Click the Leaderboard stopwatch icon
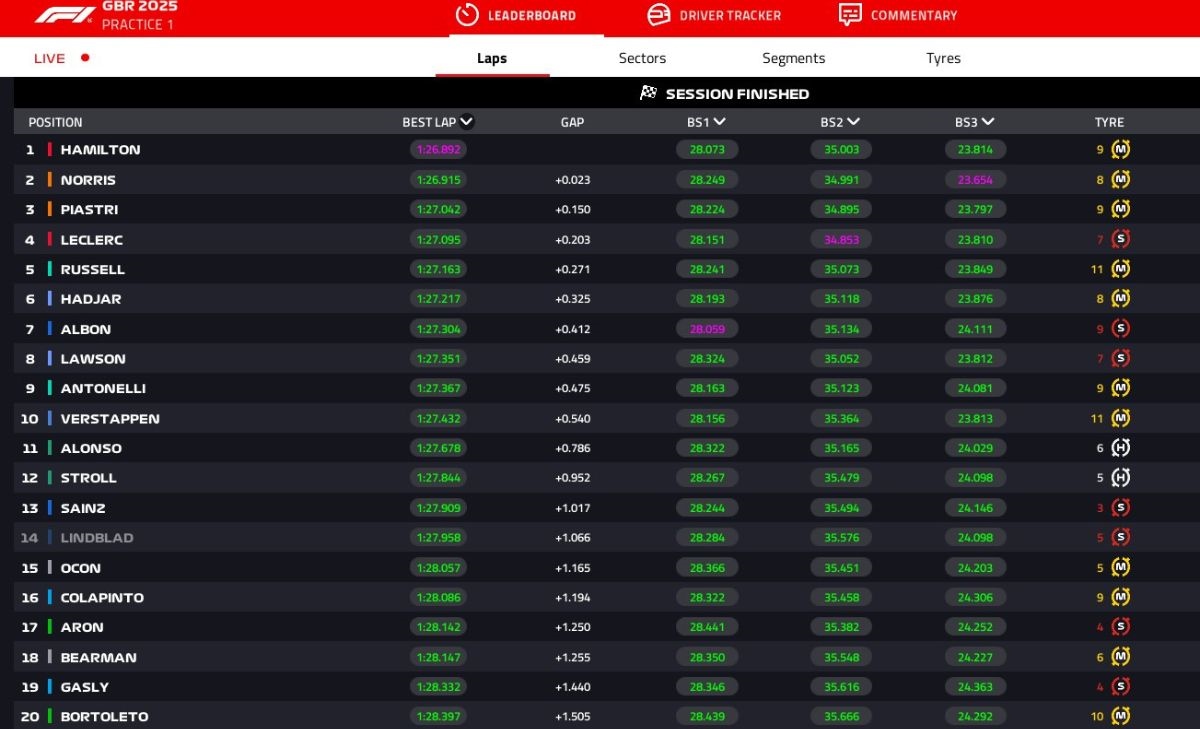This screenshot has height=729, width=1200. (x=467, y=15)
